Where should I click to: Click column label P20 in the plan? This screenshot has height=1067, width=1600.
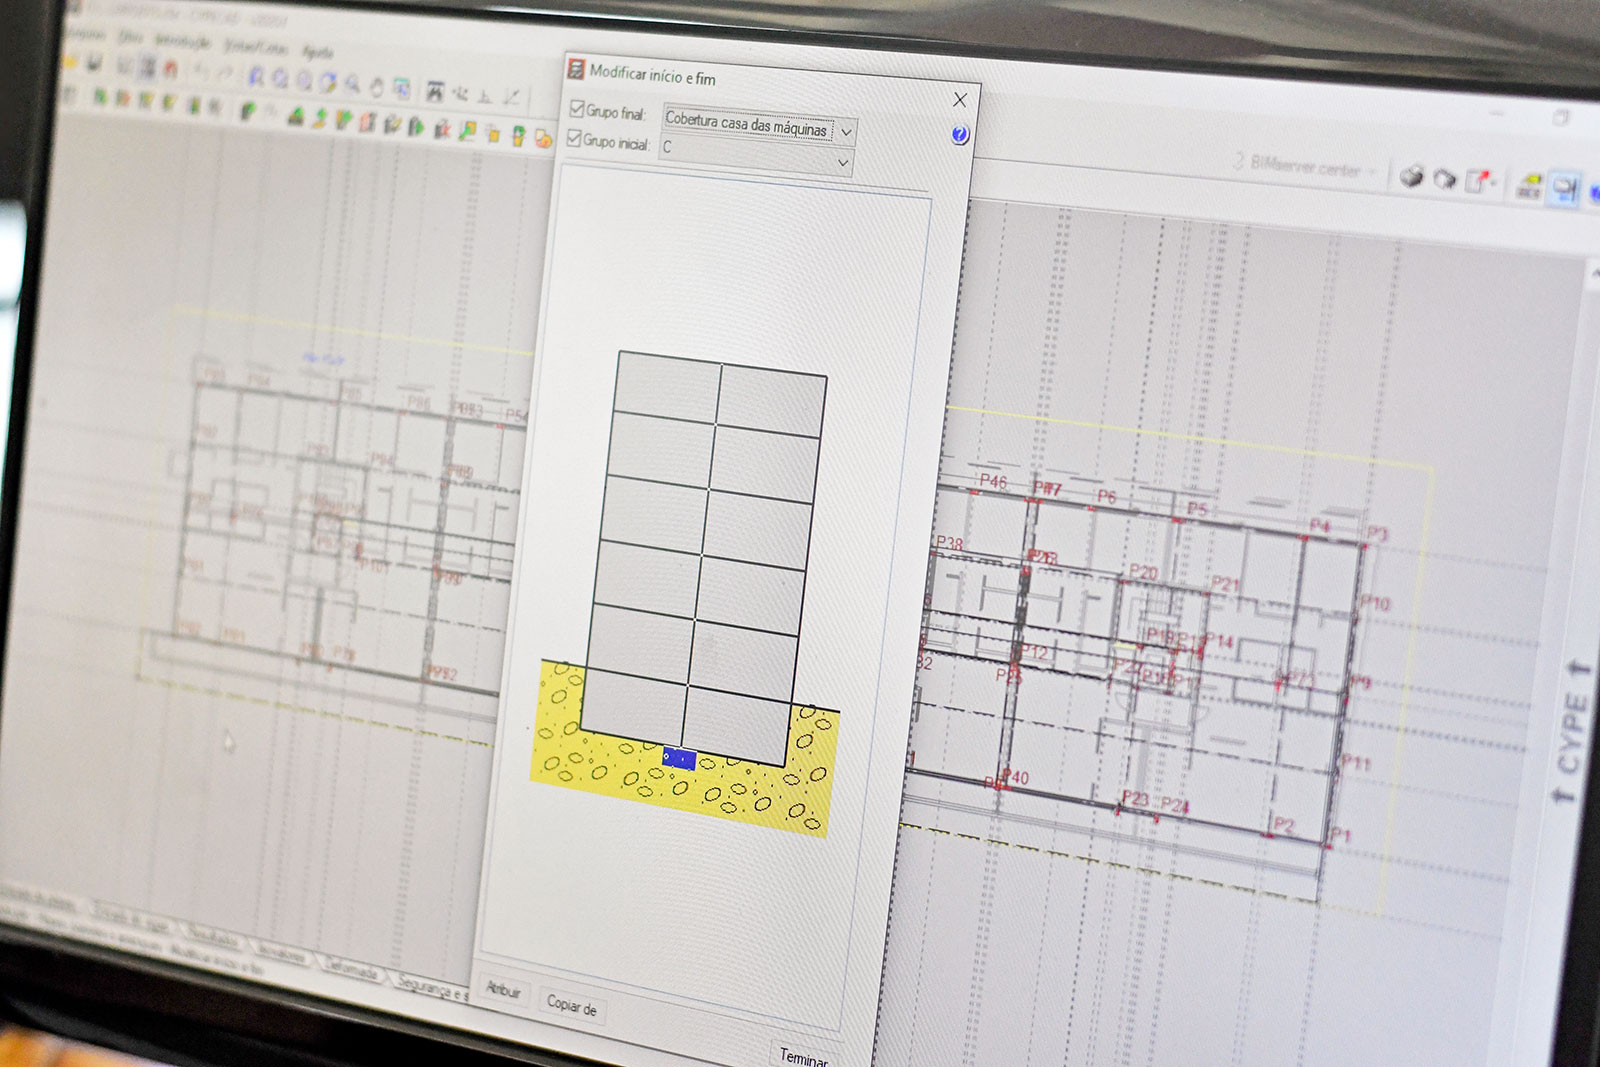(1143, 572)
